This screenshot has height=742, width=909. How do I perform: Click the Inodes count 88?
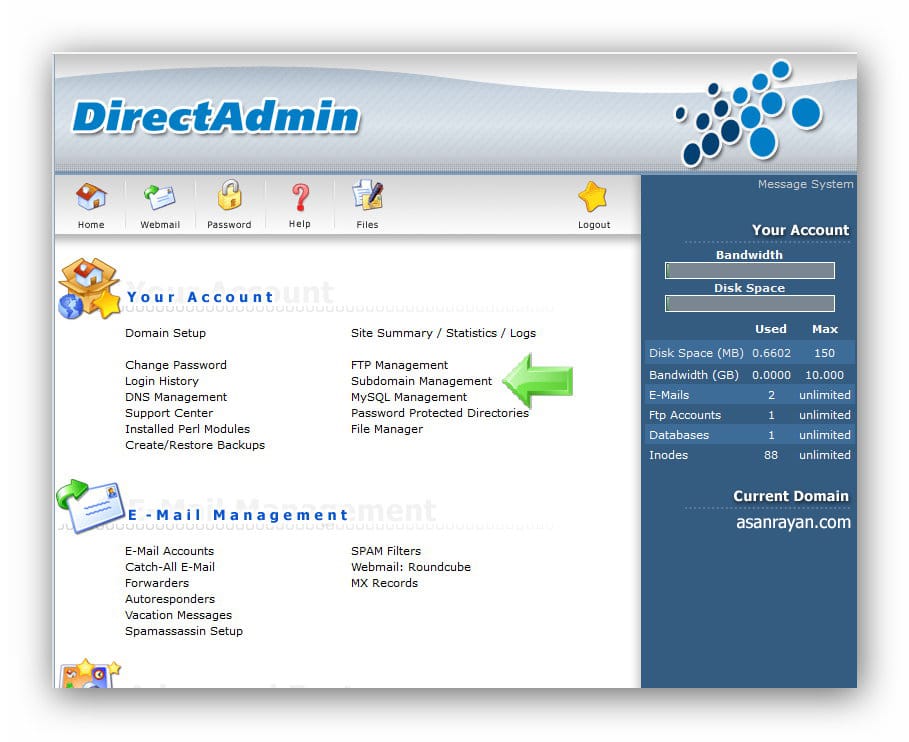coord(770,455)
